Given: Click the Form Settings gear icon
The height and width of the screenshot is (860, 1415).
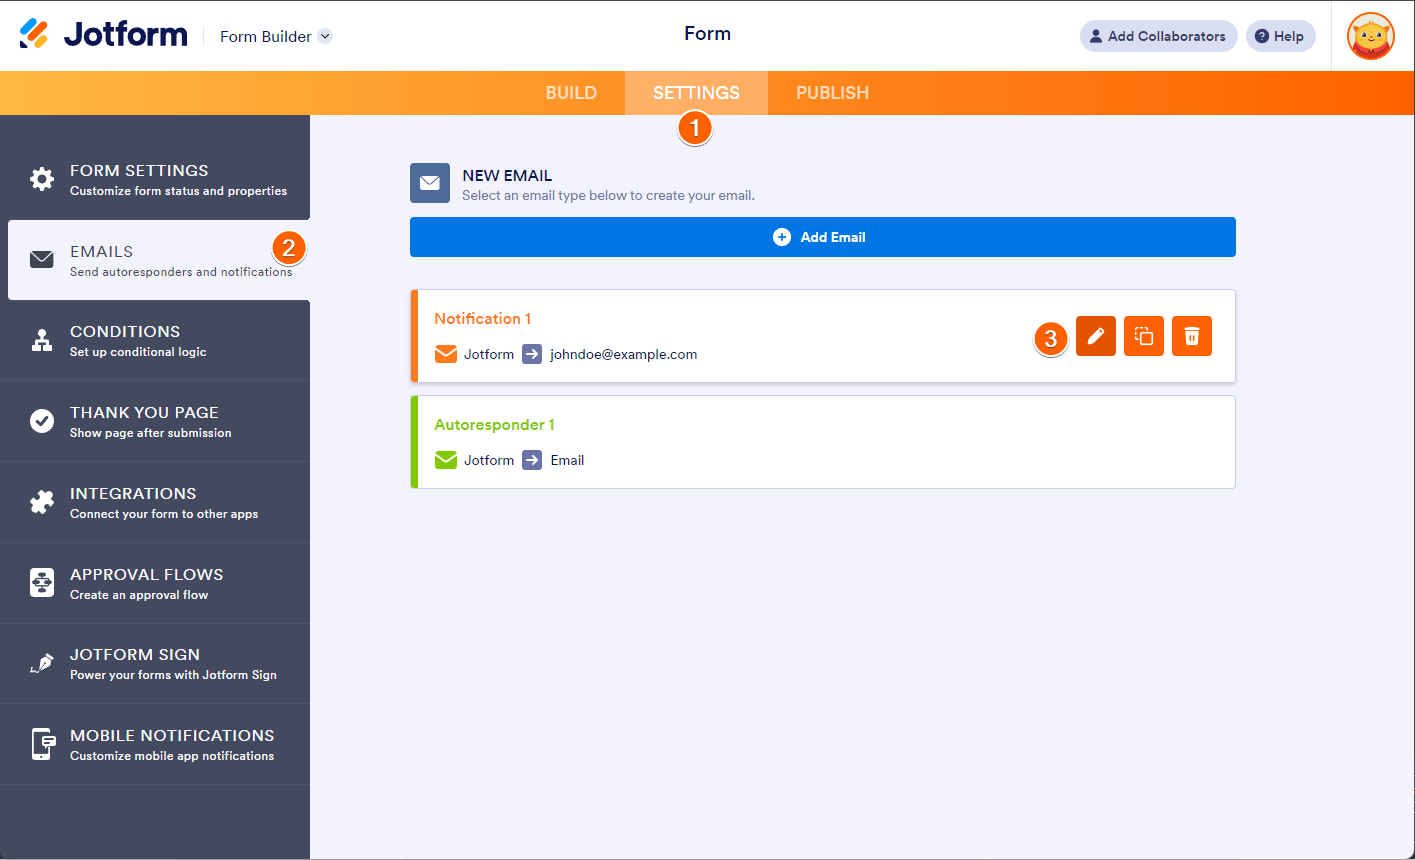Looking at the screenshot, I should [x=42, y=179].
